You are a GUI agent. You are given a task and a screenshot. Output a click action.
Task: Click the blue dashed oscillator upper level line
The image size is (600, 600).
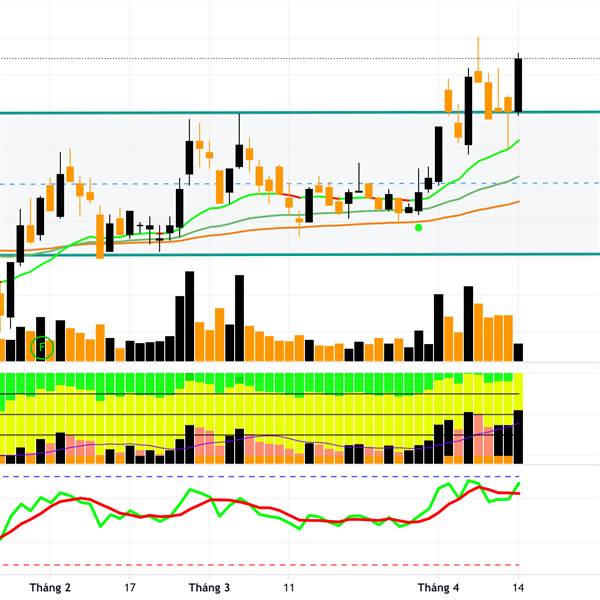tap(260, 477)
